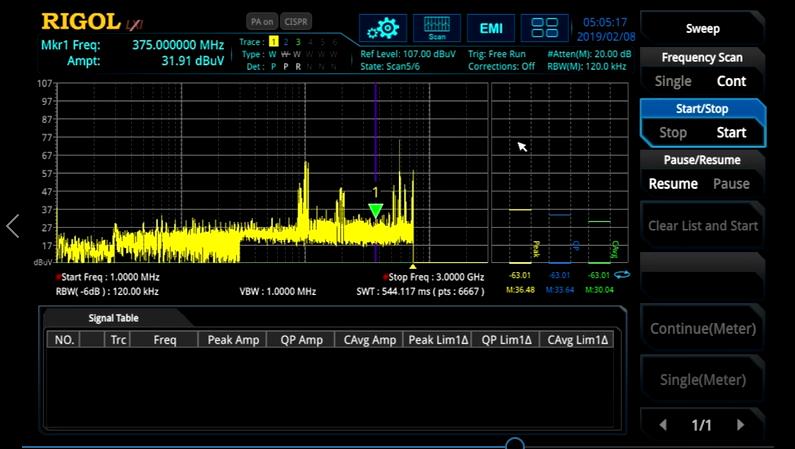
Task: Go to previous menu page arrow
Action: coord(663,425)
